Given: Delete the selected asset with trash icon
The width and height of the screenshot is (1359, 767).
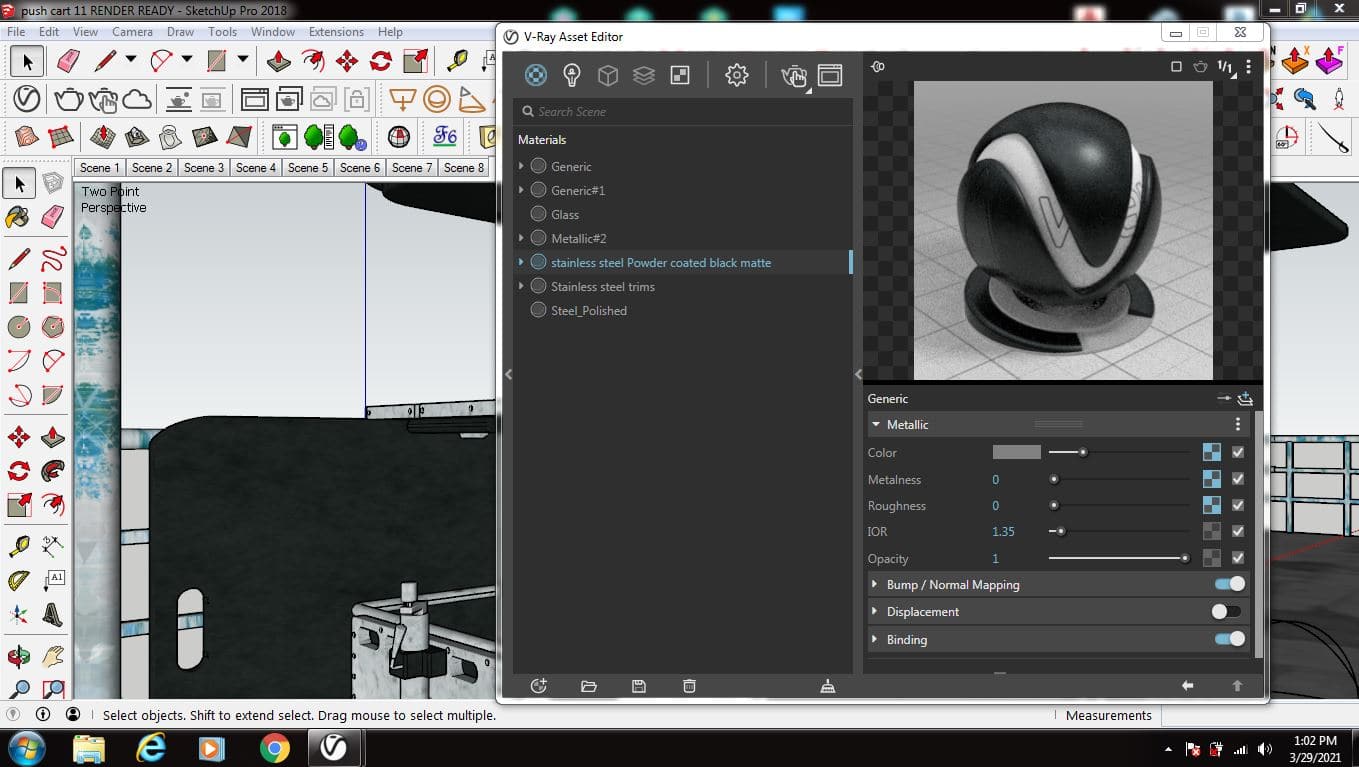Looking at the screenshot, I should tap(689, 686).
